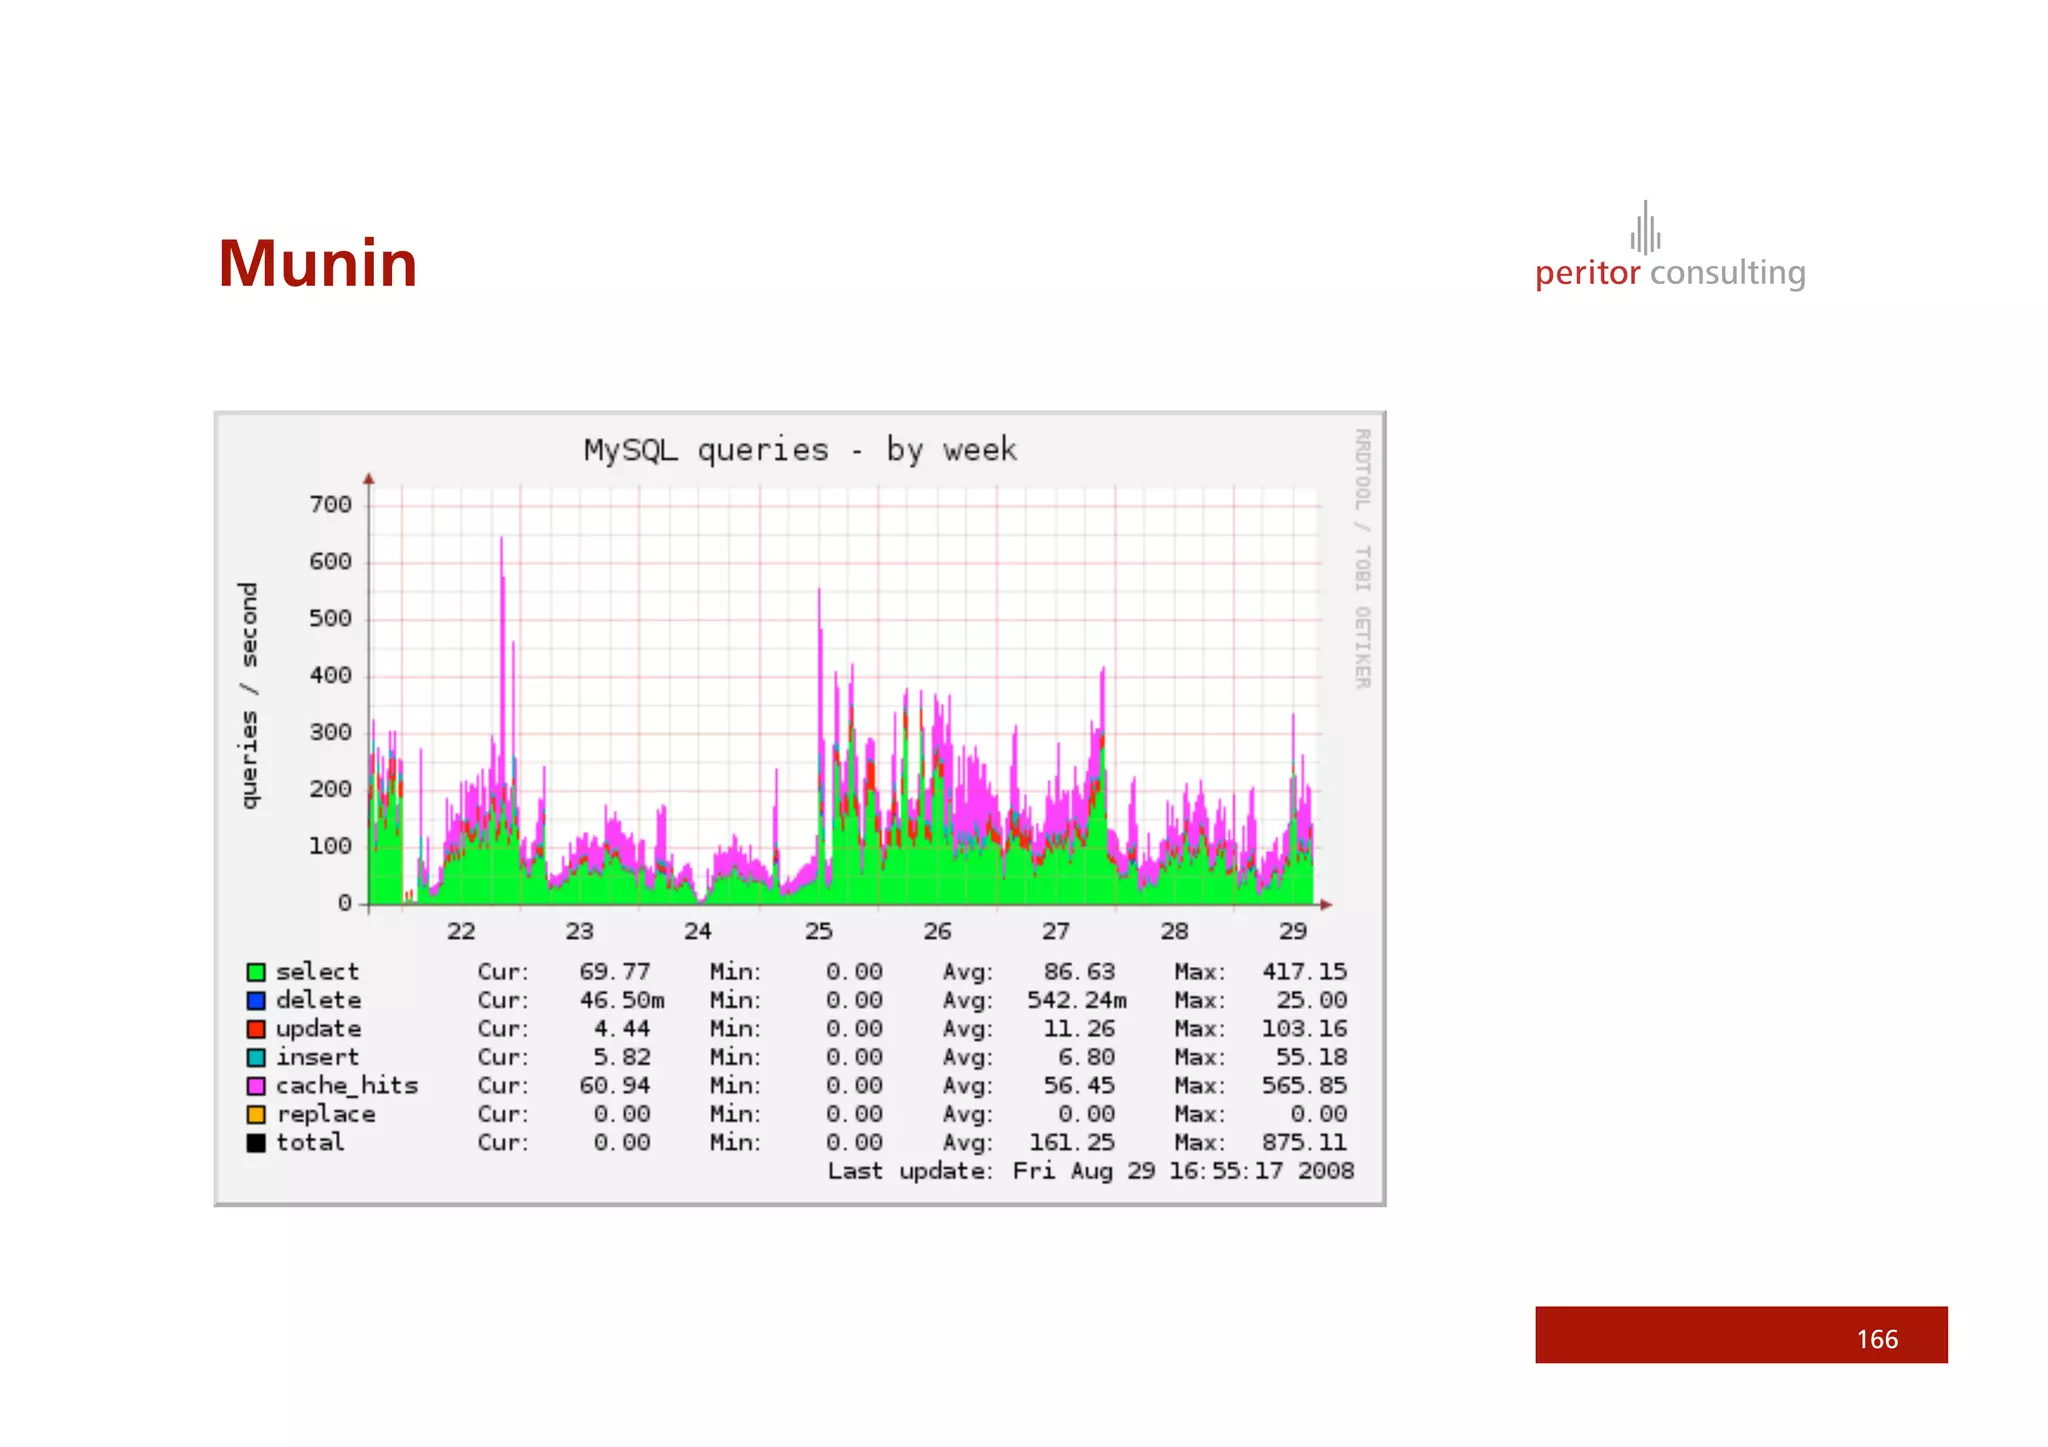Screen dimensions: 2048x1447
Task: Click update's Max value 103.16
Action: (x=1304, y=1029)
